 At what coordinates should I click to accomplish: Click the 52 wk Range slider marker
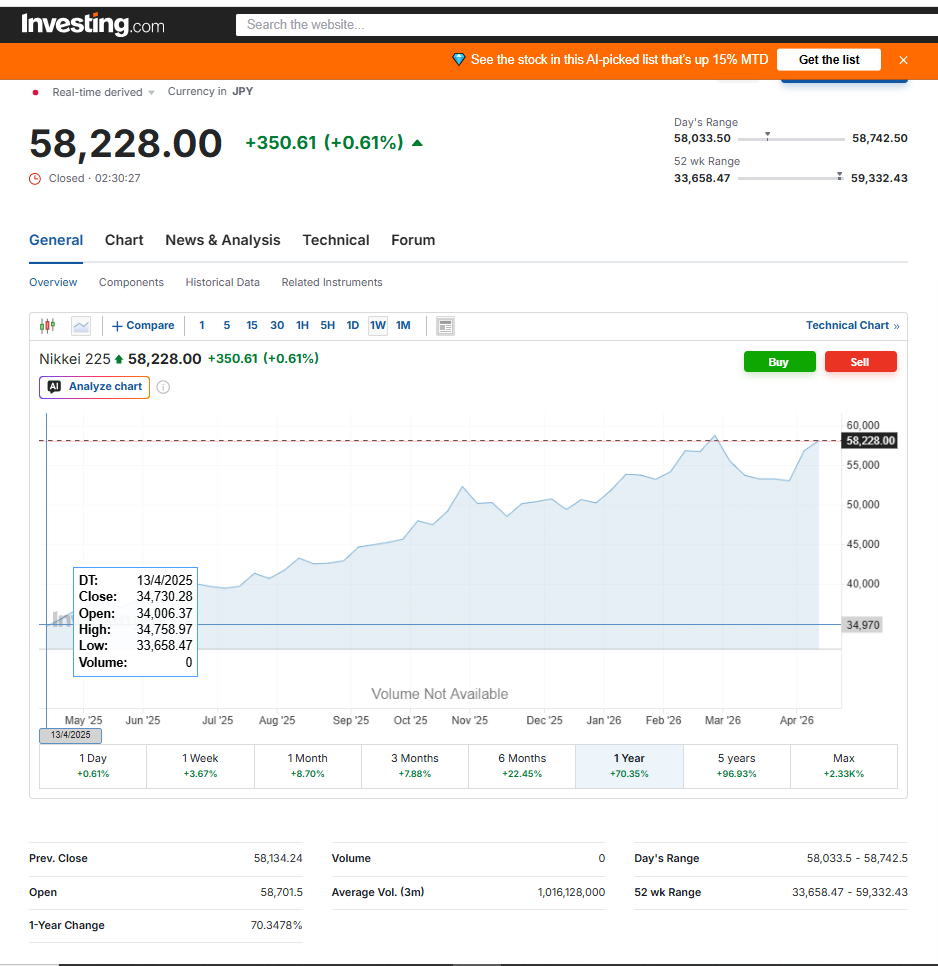[x=839, y=177]
